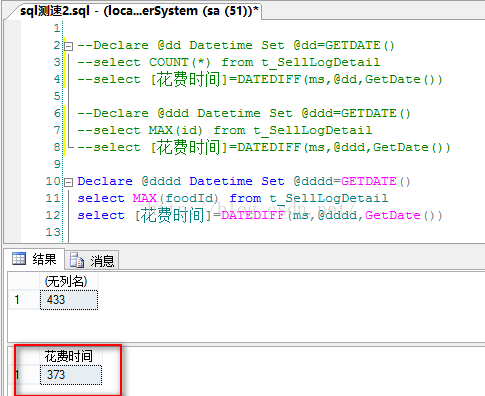
Task: Select the result cell containing 433
Action: point(69,300)
